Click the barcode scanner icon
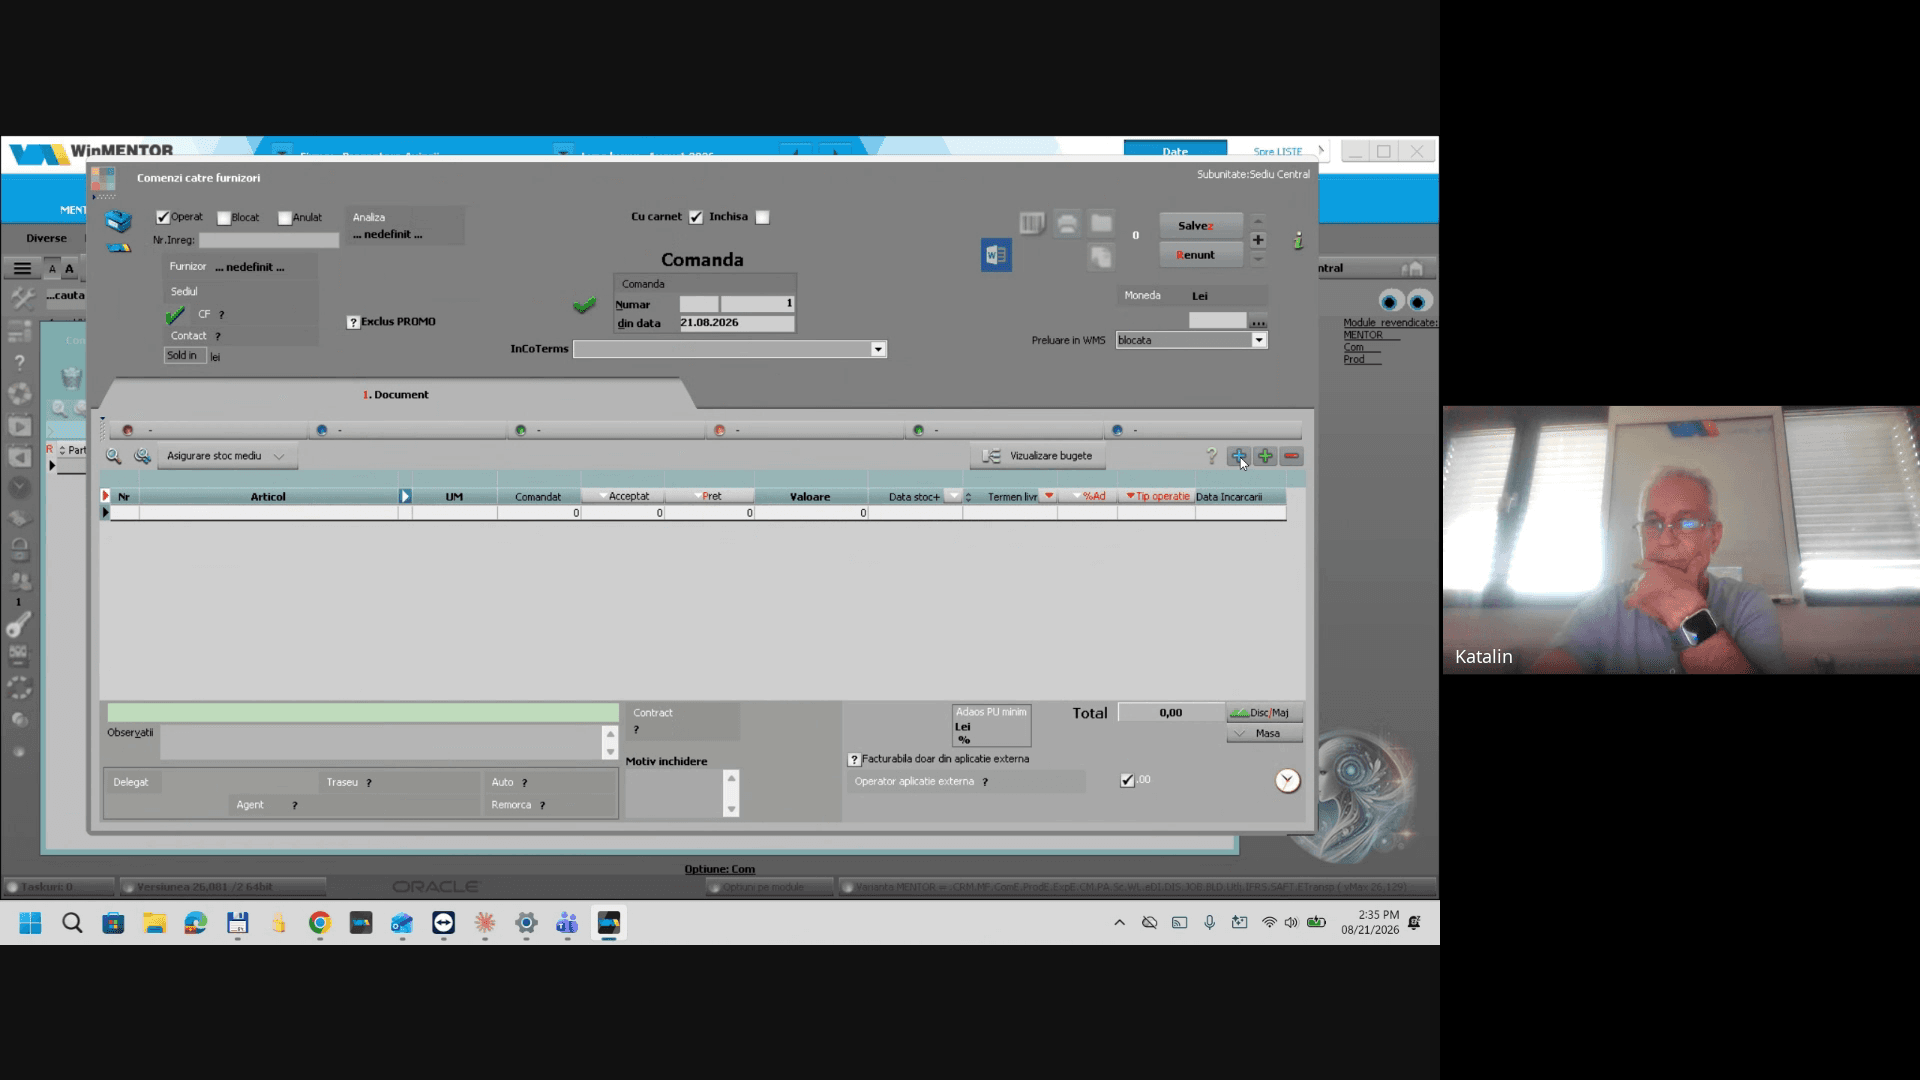This screenshot has height=1080, width=1920. [x=1032, y=224]
